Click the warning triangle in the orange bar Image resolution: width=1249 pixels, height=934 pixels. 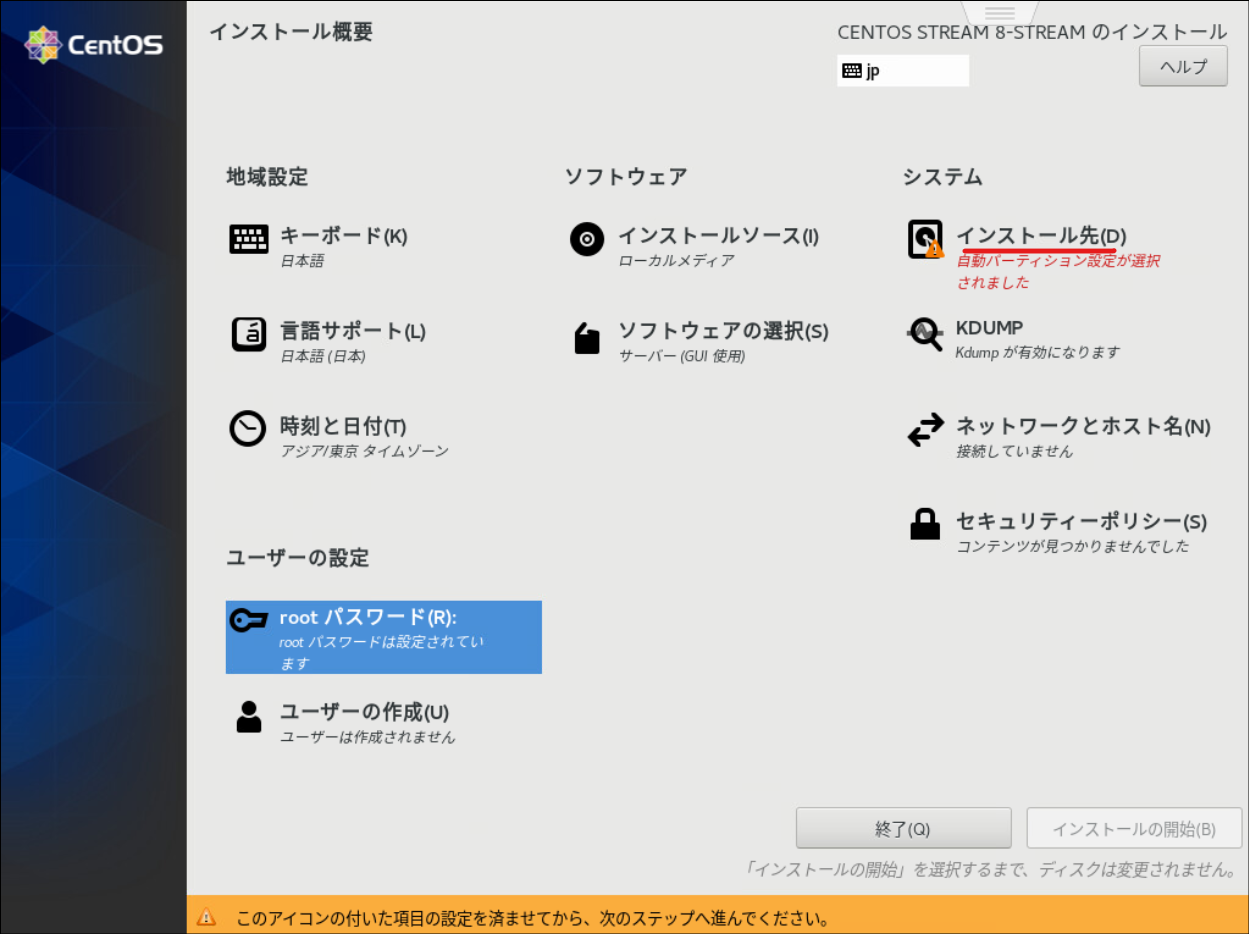pyautogui.click(x=206, y=916)
